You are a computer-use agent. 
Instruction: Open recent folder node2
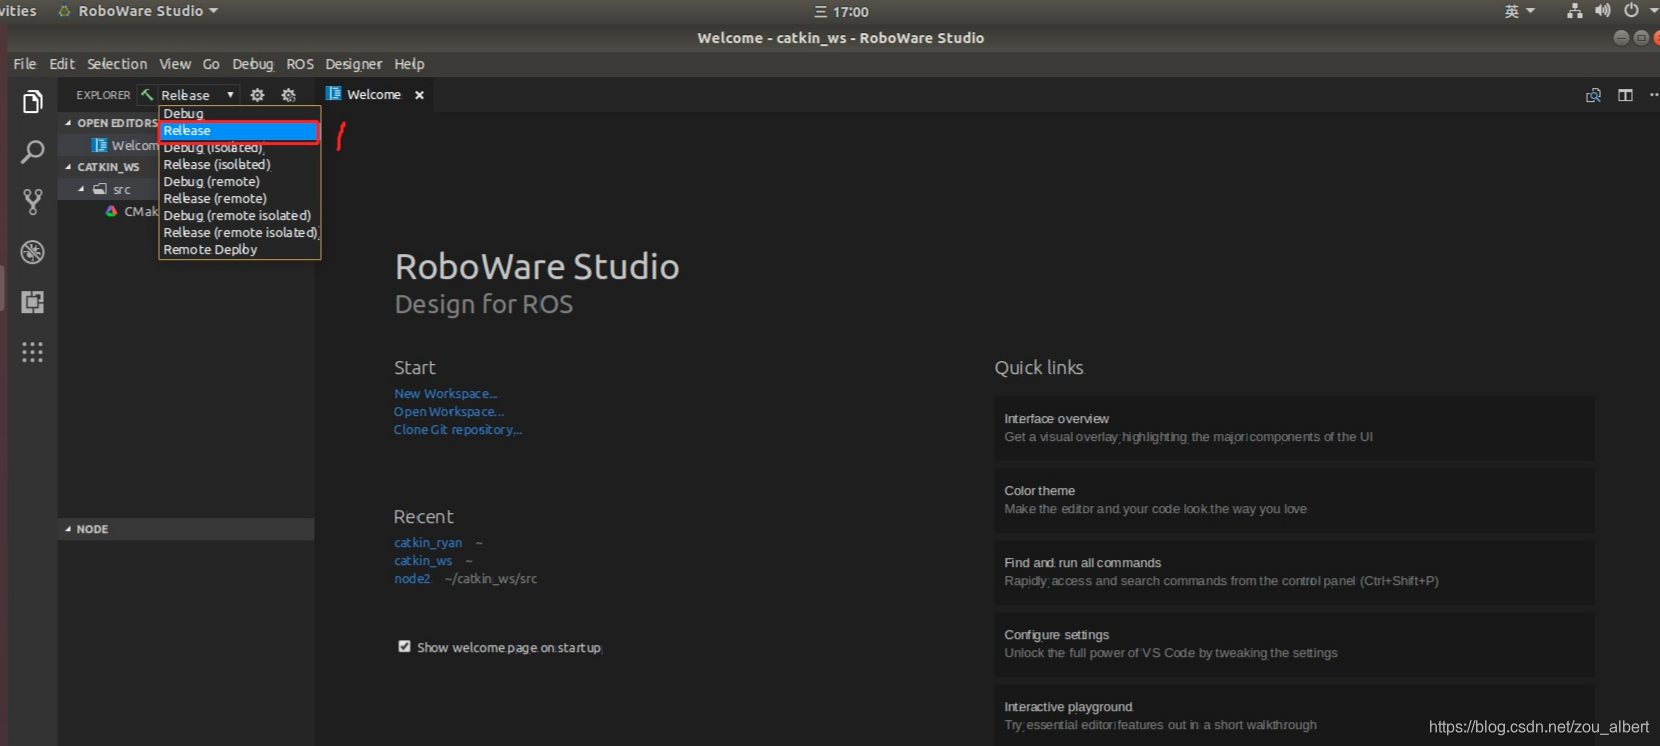(412, 579)
